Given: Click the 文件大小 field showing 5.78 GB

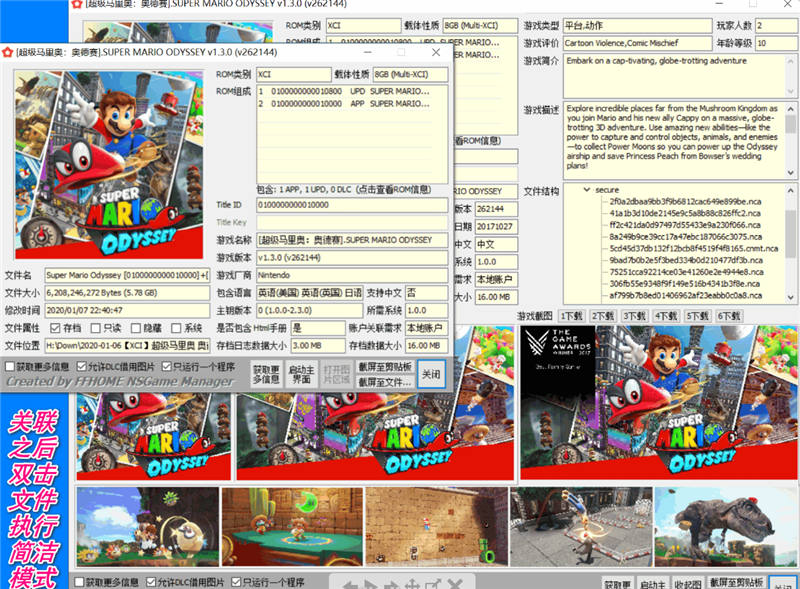Looking at the screenshot, I should [x=127, y=293].
